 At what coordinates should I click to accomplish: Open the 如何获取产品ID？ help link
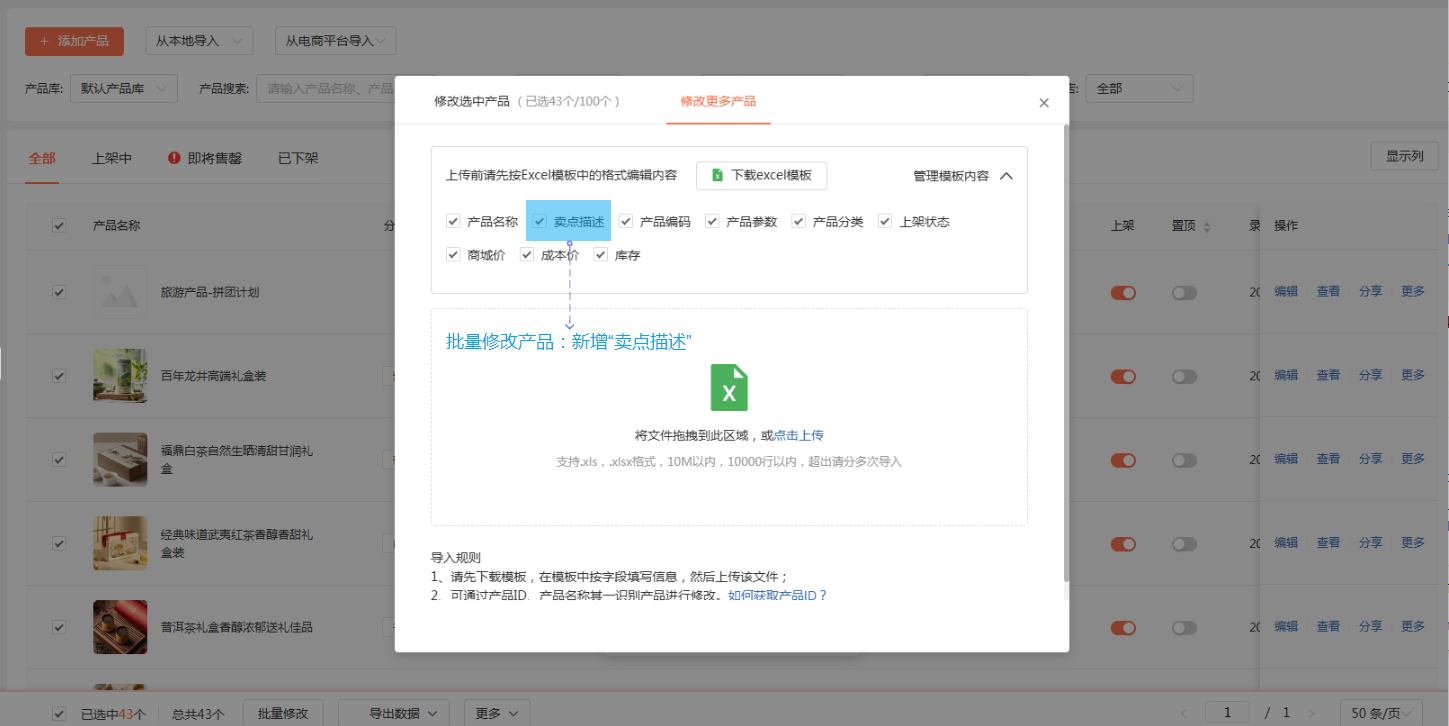[x=777, y=595]
